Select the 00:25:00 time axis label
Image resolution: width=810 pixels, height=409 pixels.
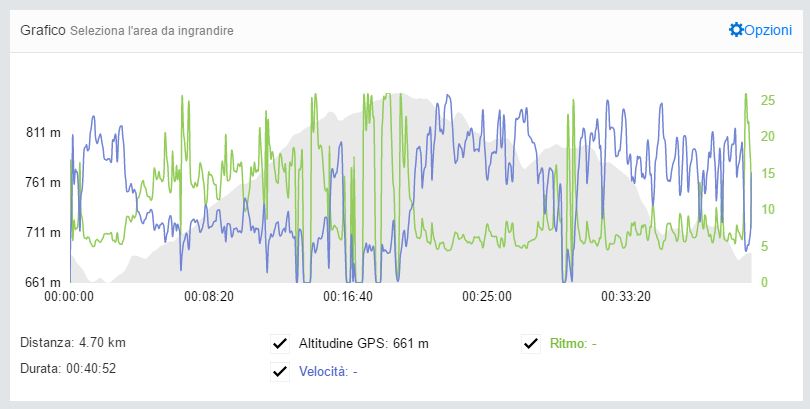[x=487, y=296]
